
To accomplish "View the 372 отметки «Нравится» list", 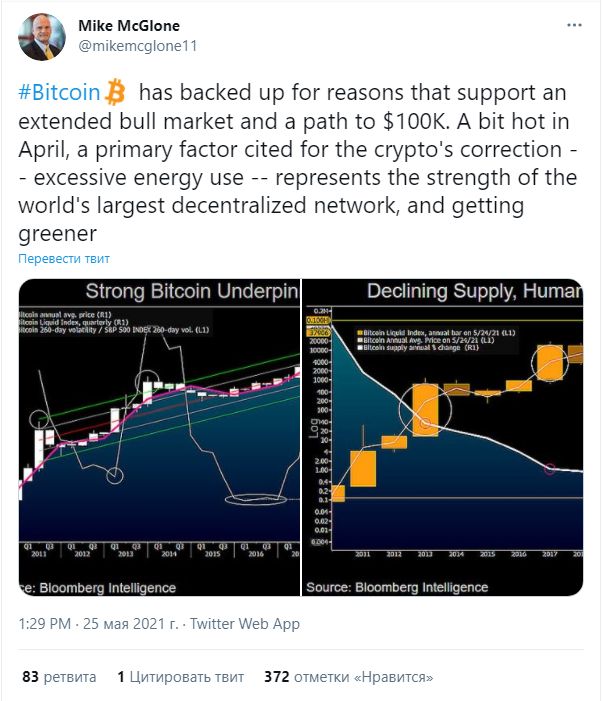I will pos(349,677).
